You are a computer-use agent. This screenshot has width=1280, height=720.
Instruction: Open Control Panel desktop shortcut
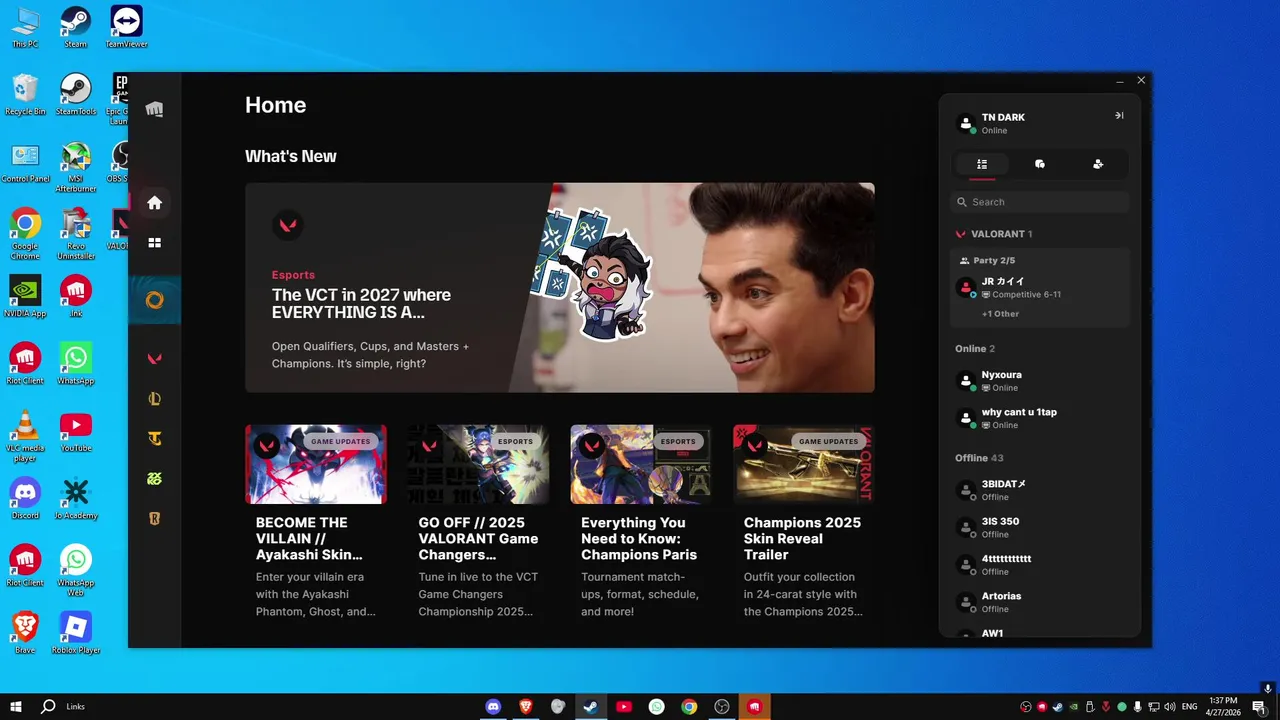(25, 162)
